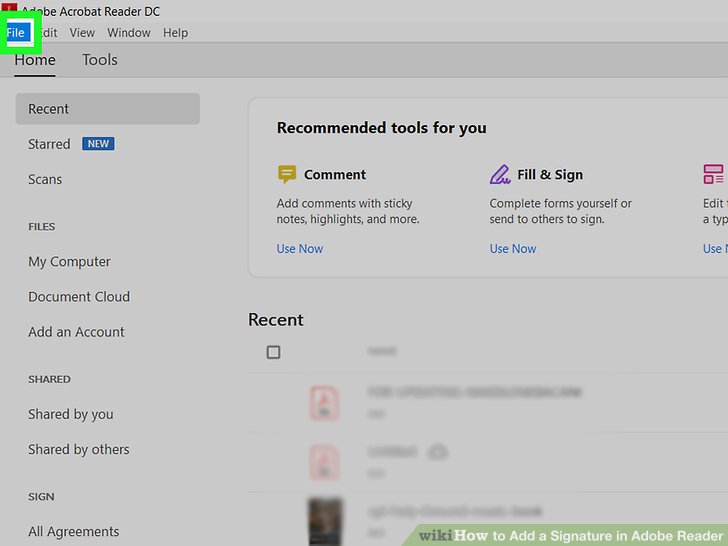Screen dimensions: 728x546
Task: Show files Shared by you
Action: [71, 414]
